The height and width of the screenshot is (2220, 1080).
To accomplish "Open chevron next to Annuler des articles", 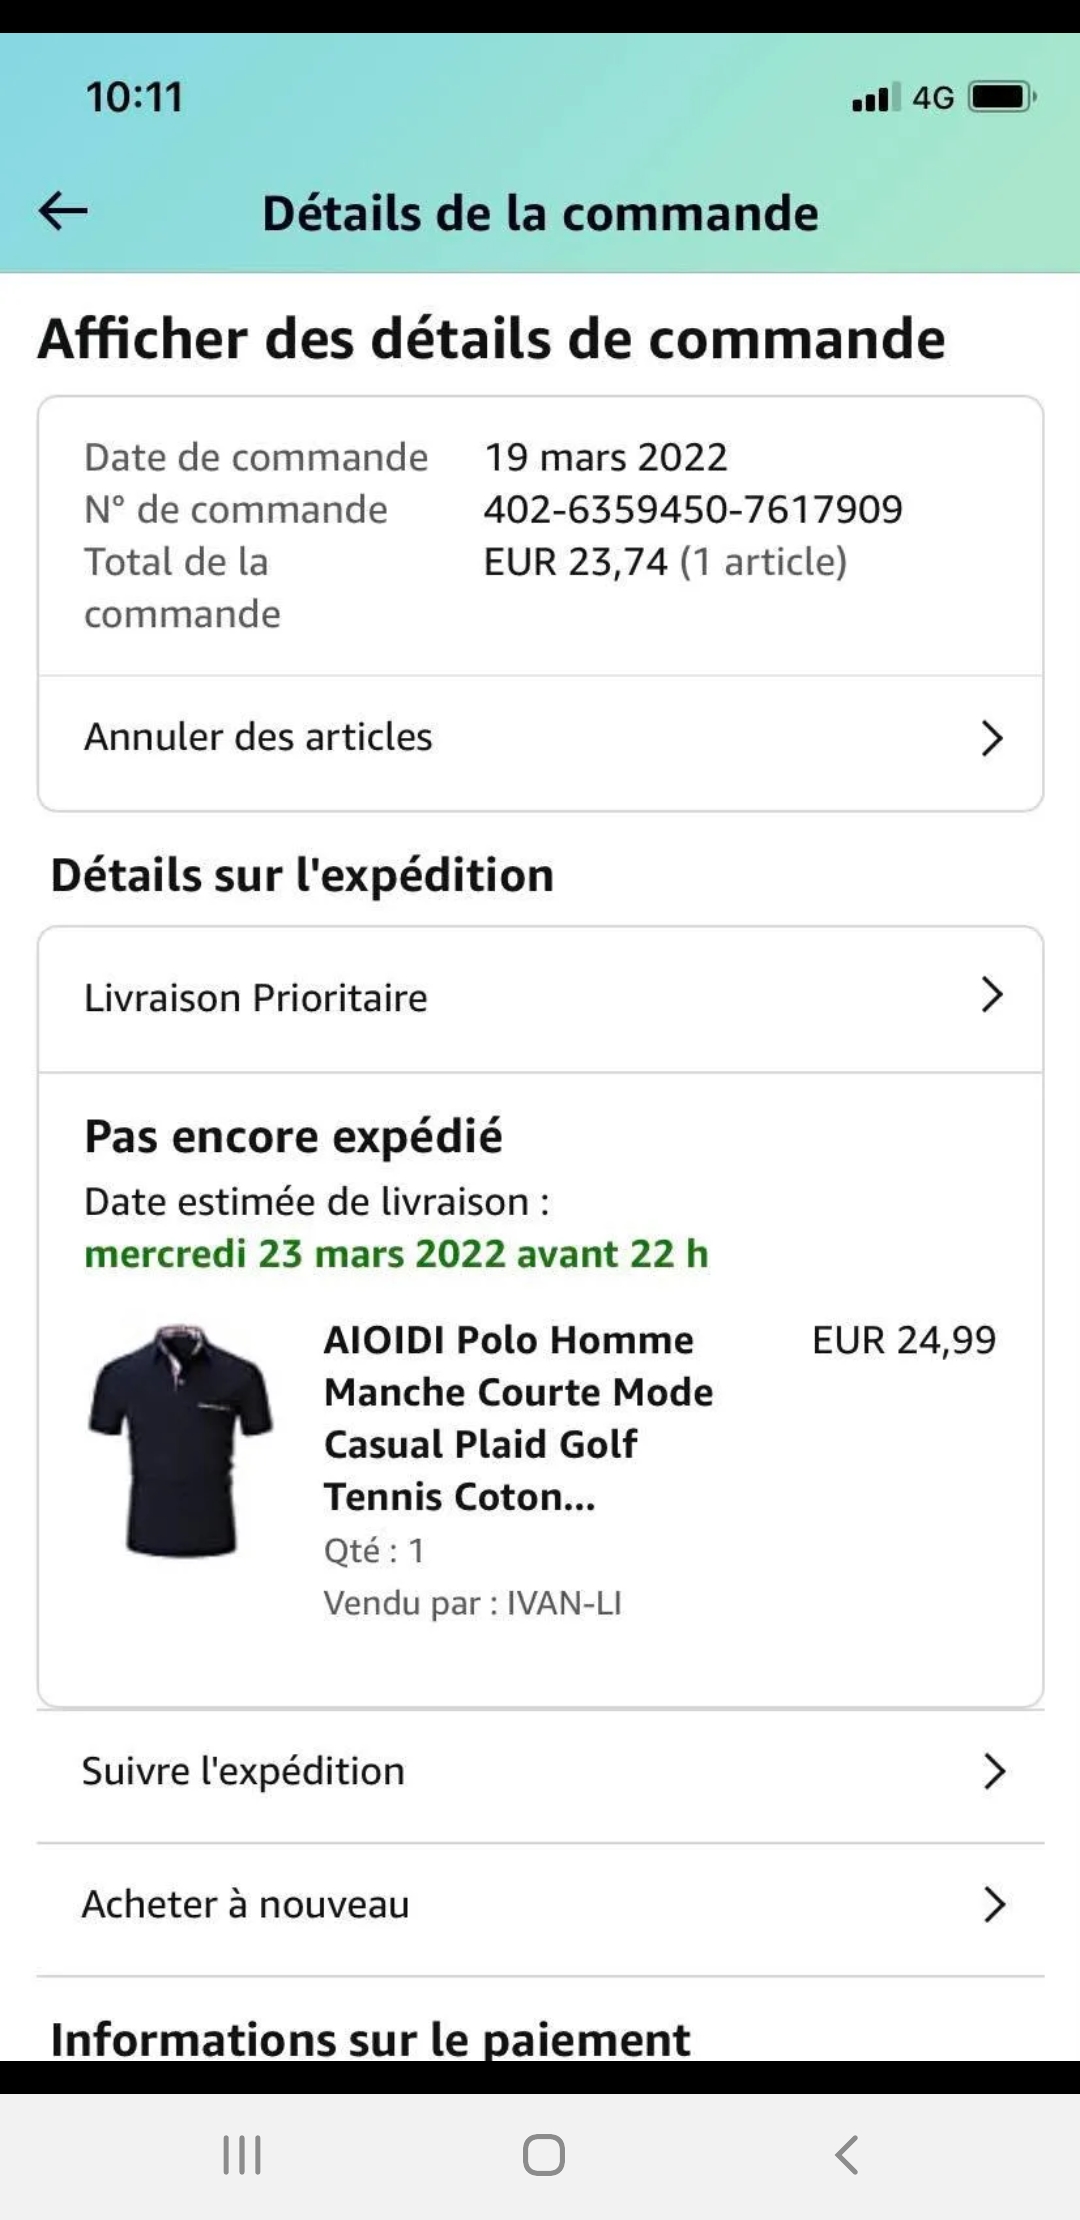I will (991, 738).
